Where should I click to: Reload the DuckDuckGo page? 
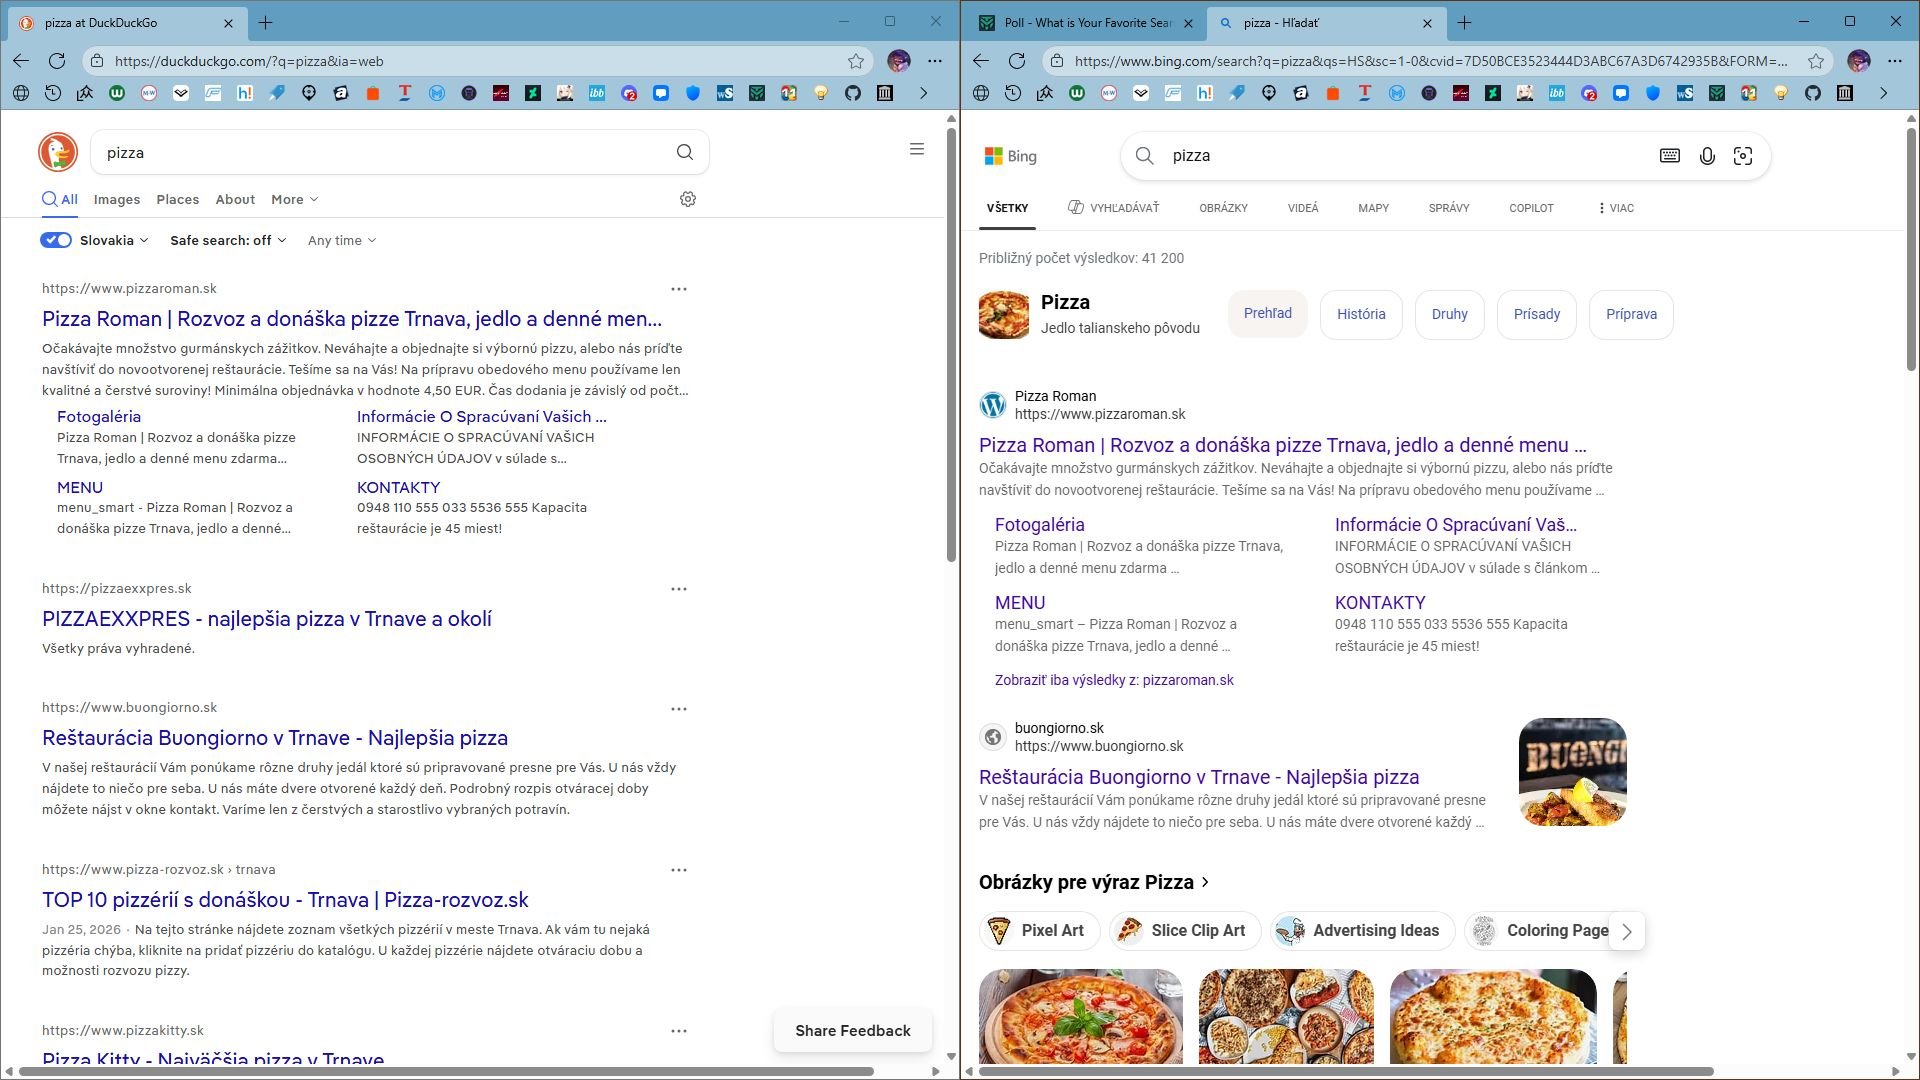coord(57,61)
